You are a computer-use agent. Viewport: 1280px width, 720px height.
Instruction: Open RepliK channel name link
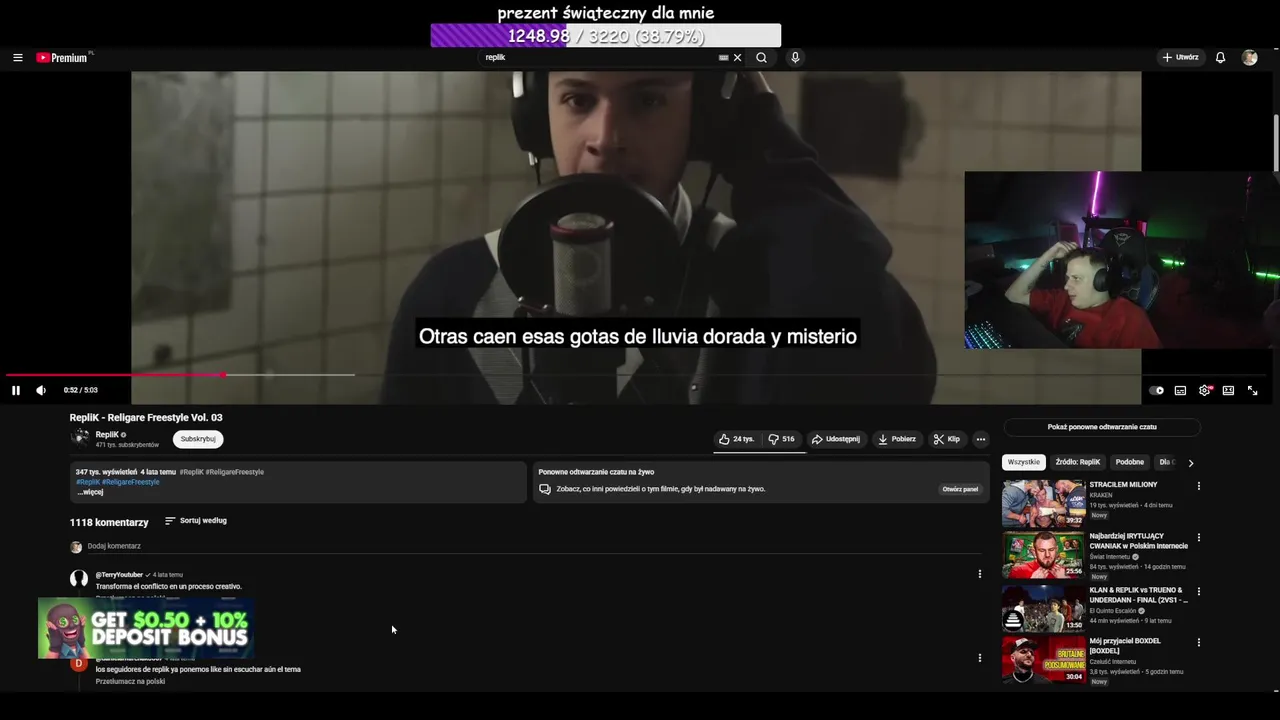pos(108,435)
